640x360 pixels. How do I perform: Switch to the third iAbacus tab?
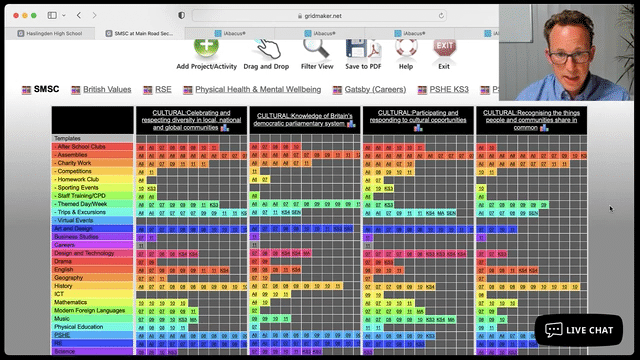coord(409,33)
